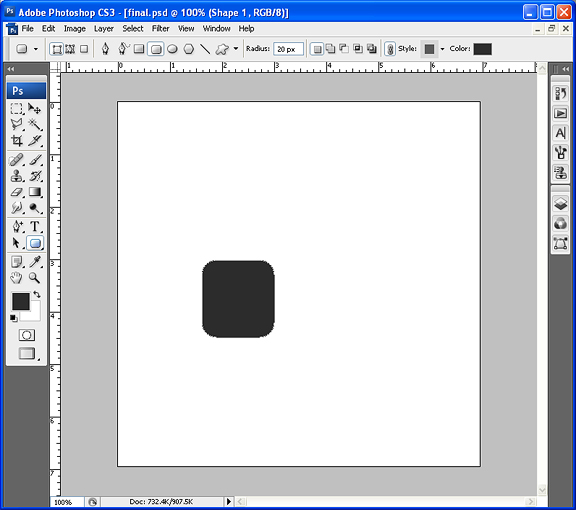
Task: Select the Clone Stamp tool
Action: coord(17,176)
